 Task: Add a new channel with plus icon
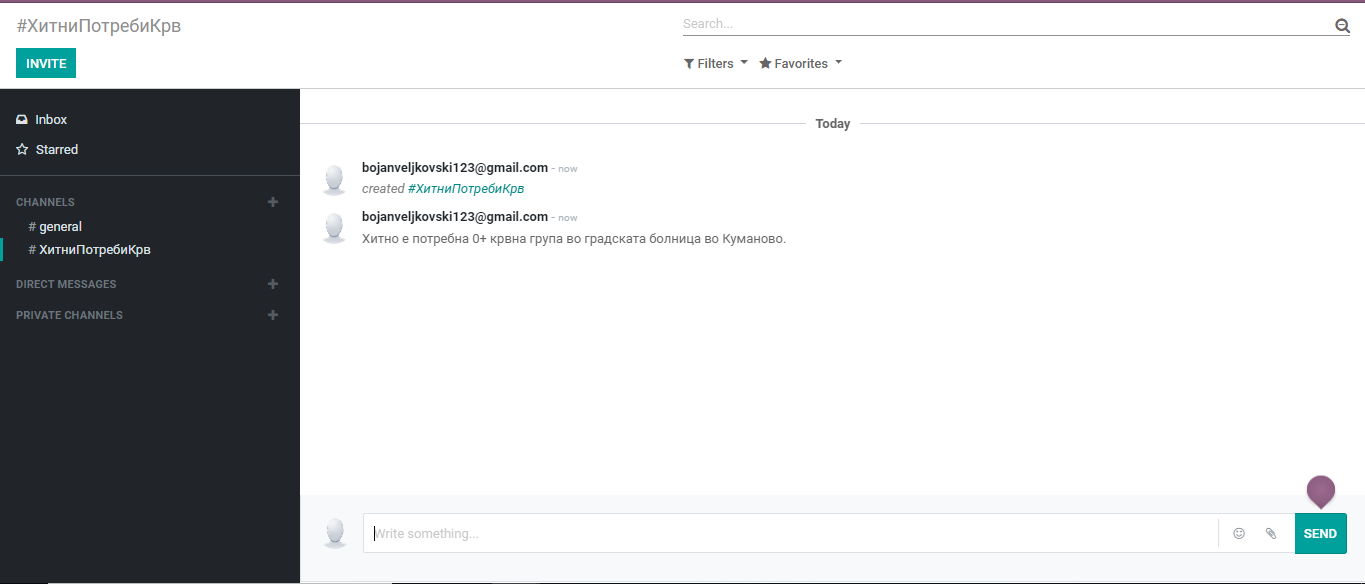pos(273,202)
